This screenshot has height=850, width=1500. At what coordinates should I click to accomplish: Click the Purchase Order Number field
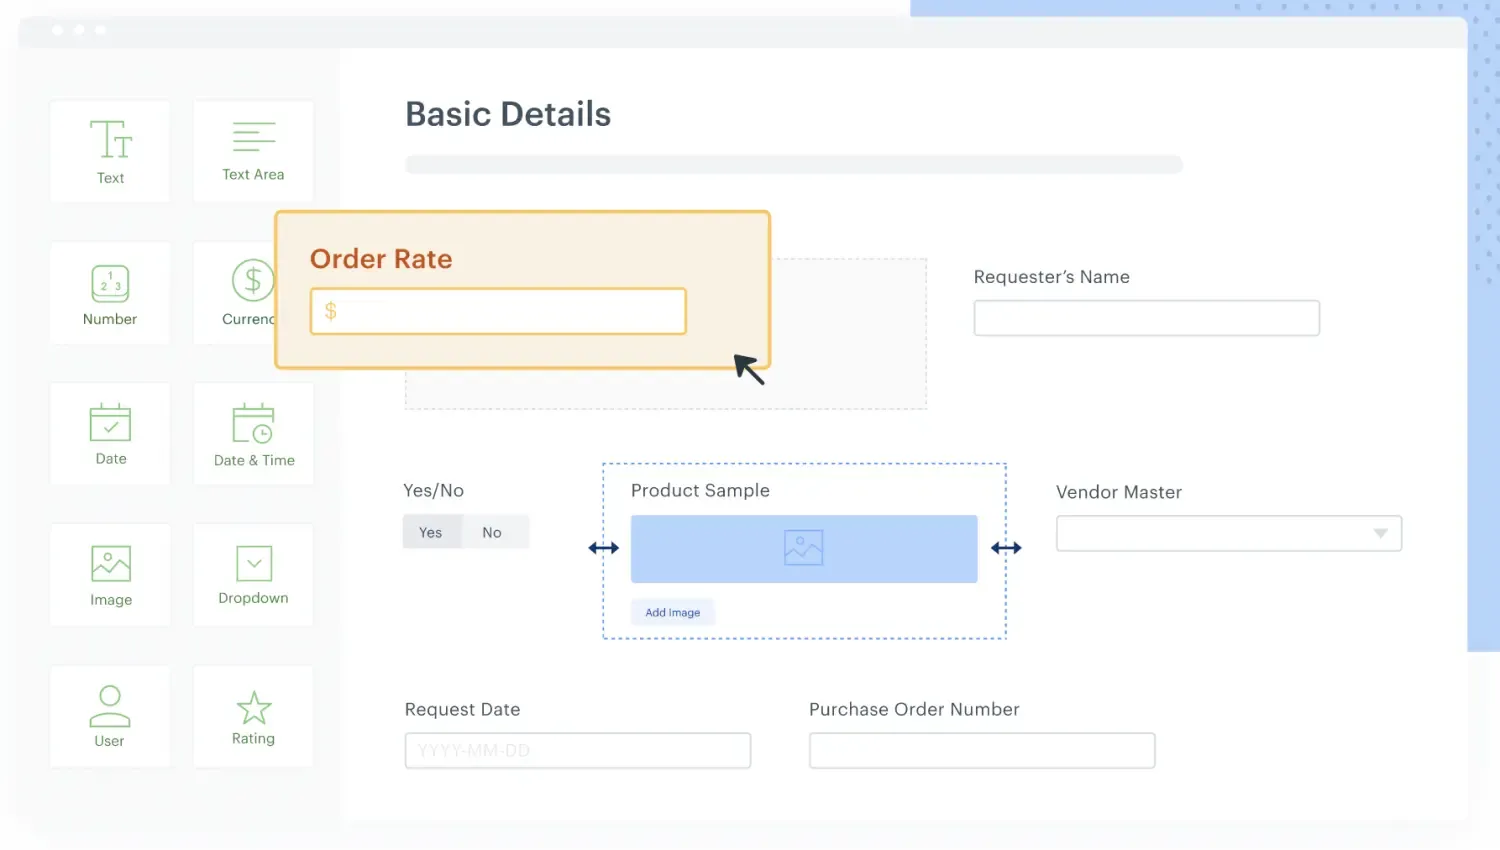pyautogui.click(x=981, y=750)
